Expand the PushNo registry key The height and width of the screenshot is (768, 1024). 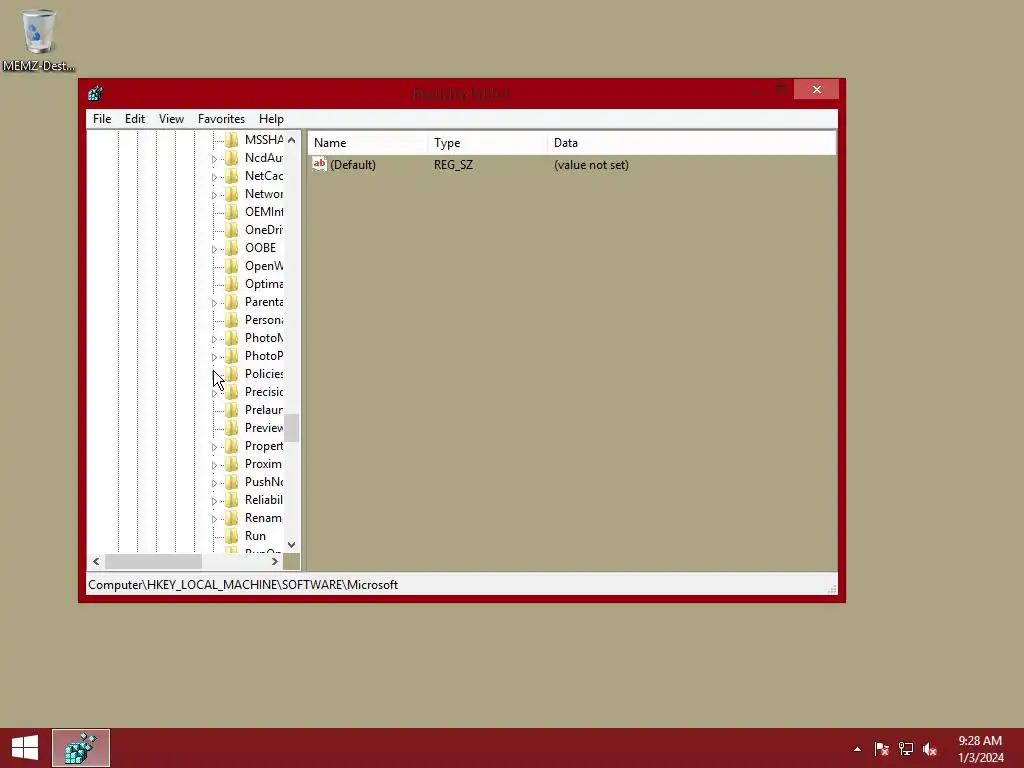coord(214,483)
